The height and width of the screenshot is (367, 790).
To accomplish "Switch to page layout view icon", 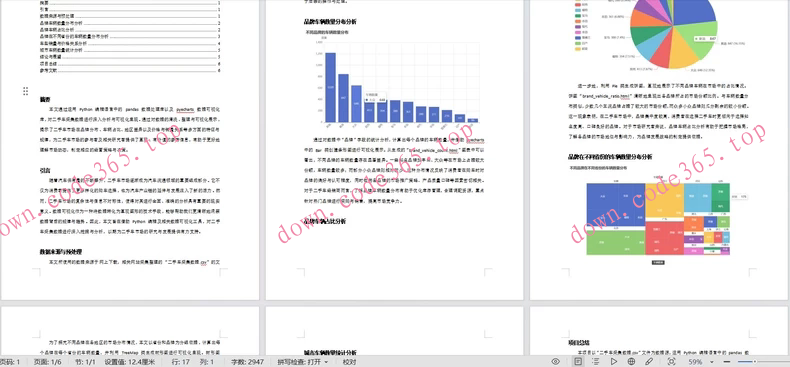I will pos(578,361).
